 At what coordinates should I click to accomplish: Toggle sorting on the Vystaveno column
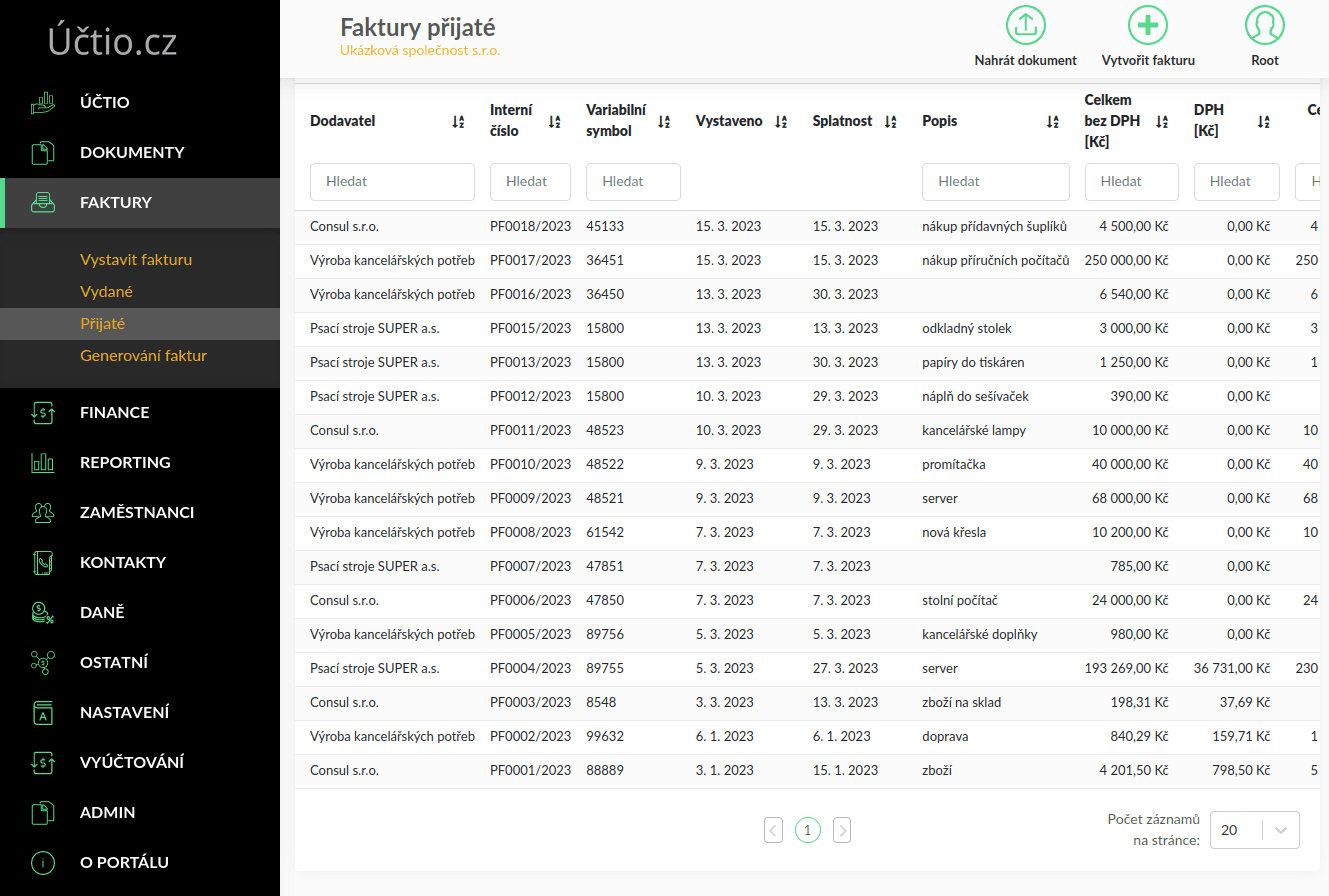coord(781,122)
